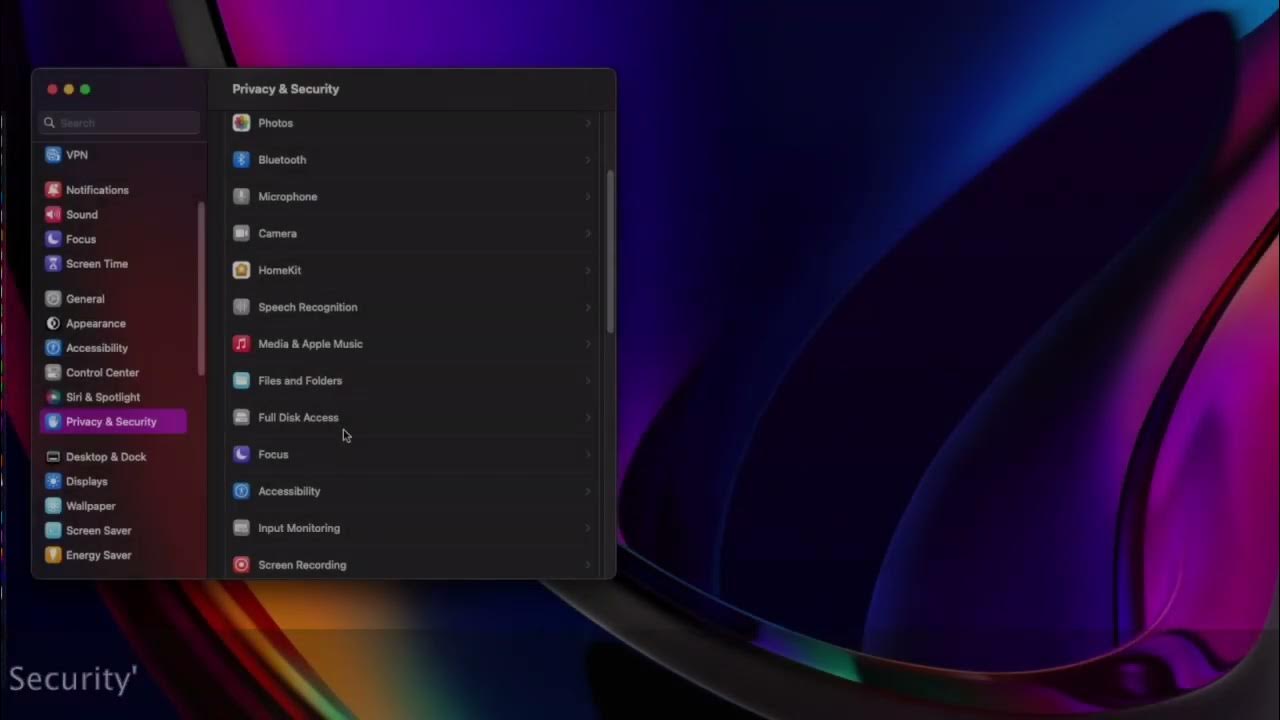Viewport: 1280px width, 720px height.
Task: Open the Input Monitoring label
Action: 299,528
